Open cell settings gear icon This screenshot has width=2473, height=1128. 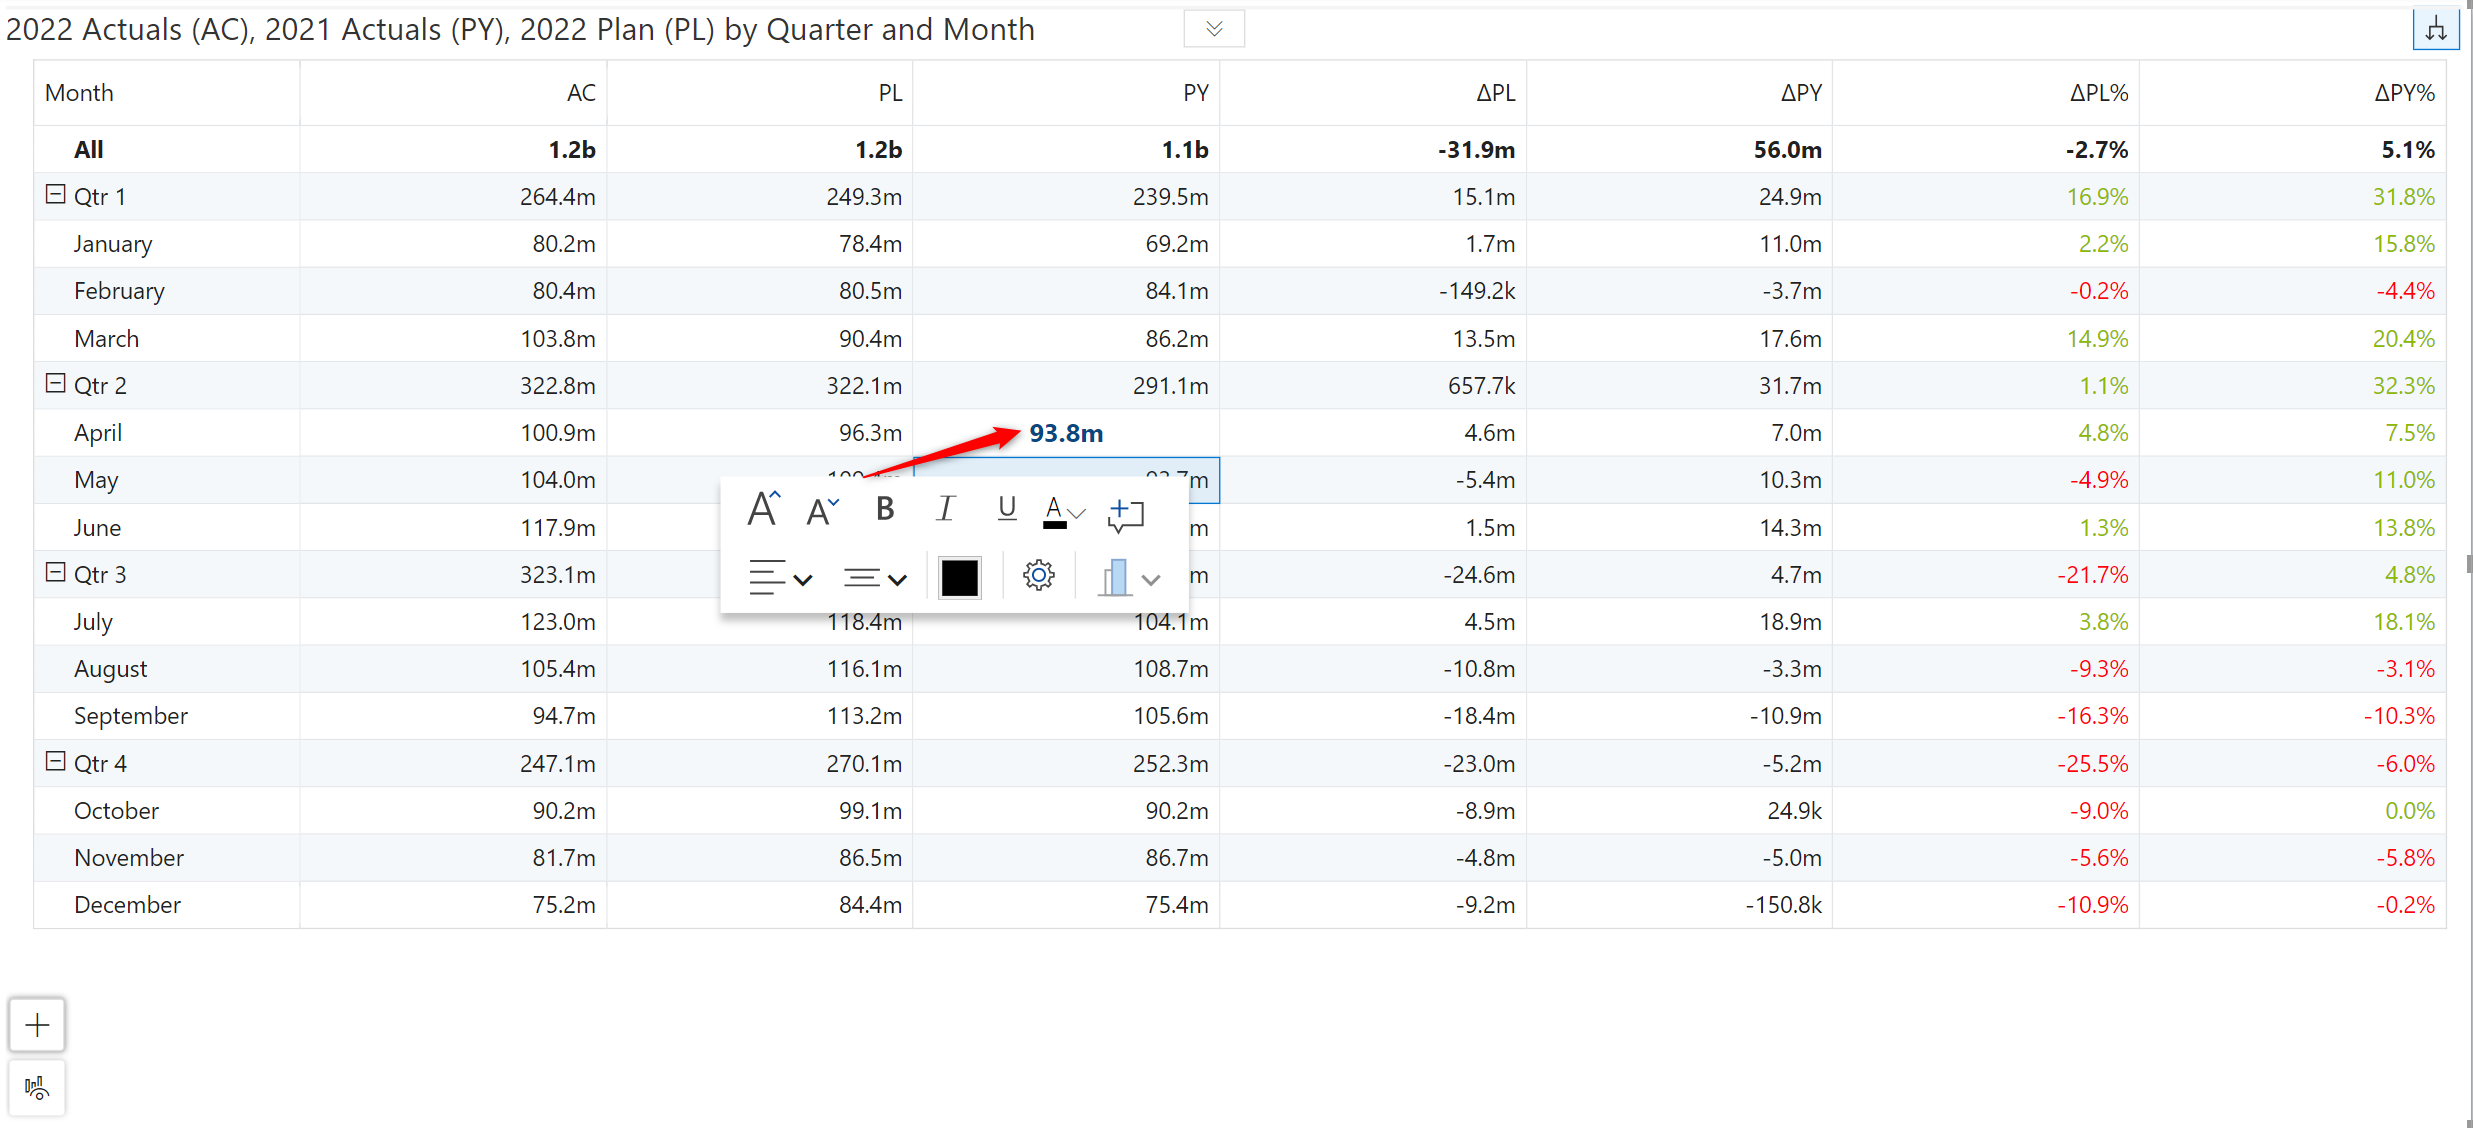[1038, 576]
